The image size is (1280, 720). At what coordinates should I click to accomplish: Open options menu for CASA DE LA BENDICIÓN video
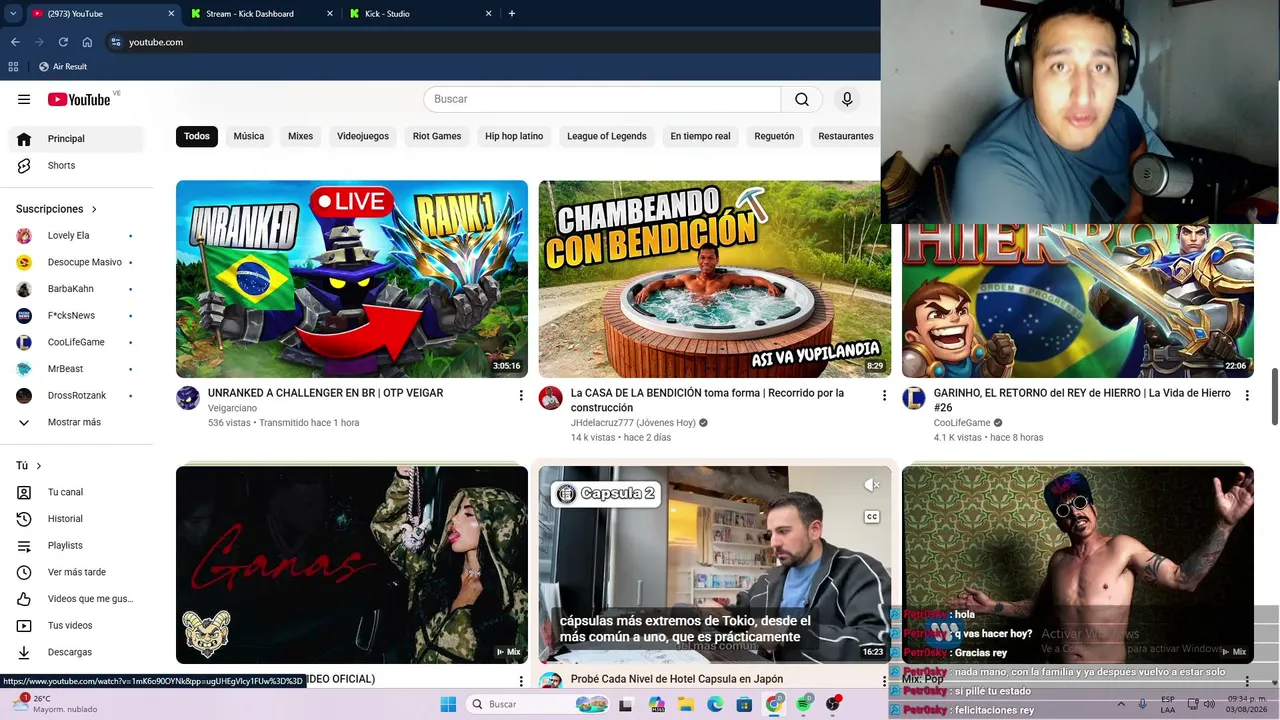[x=883, y=396]
